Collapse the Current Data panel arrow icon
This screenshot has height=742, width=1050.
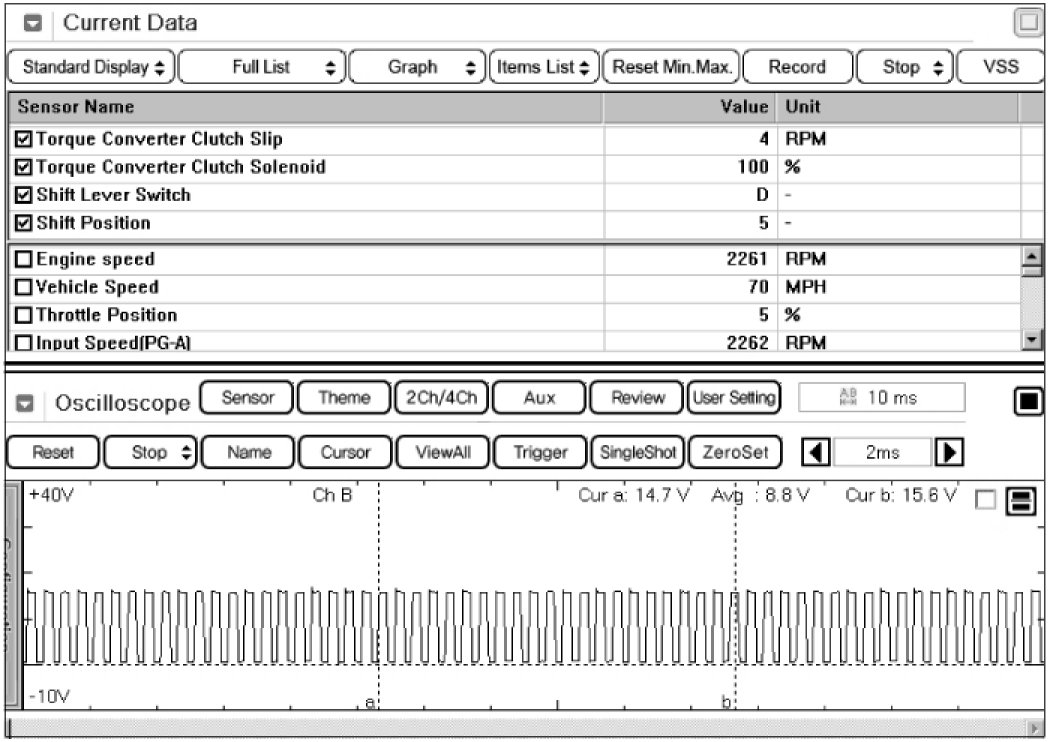coord(32,23)
